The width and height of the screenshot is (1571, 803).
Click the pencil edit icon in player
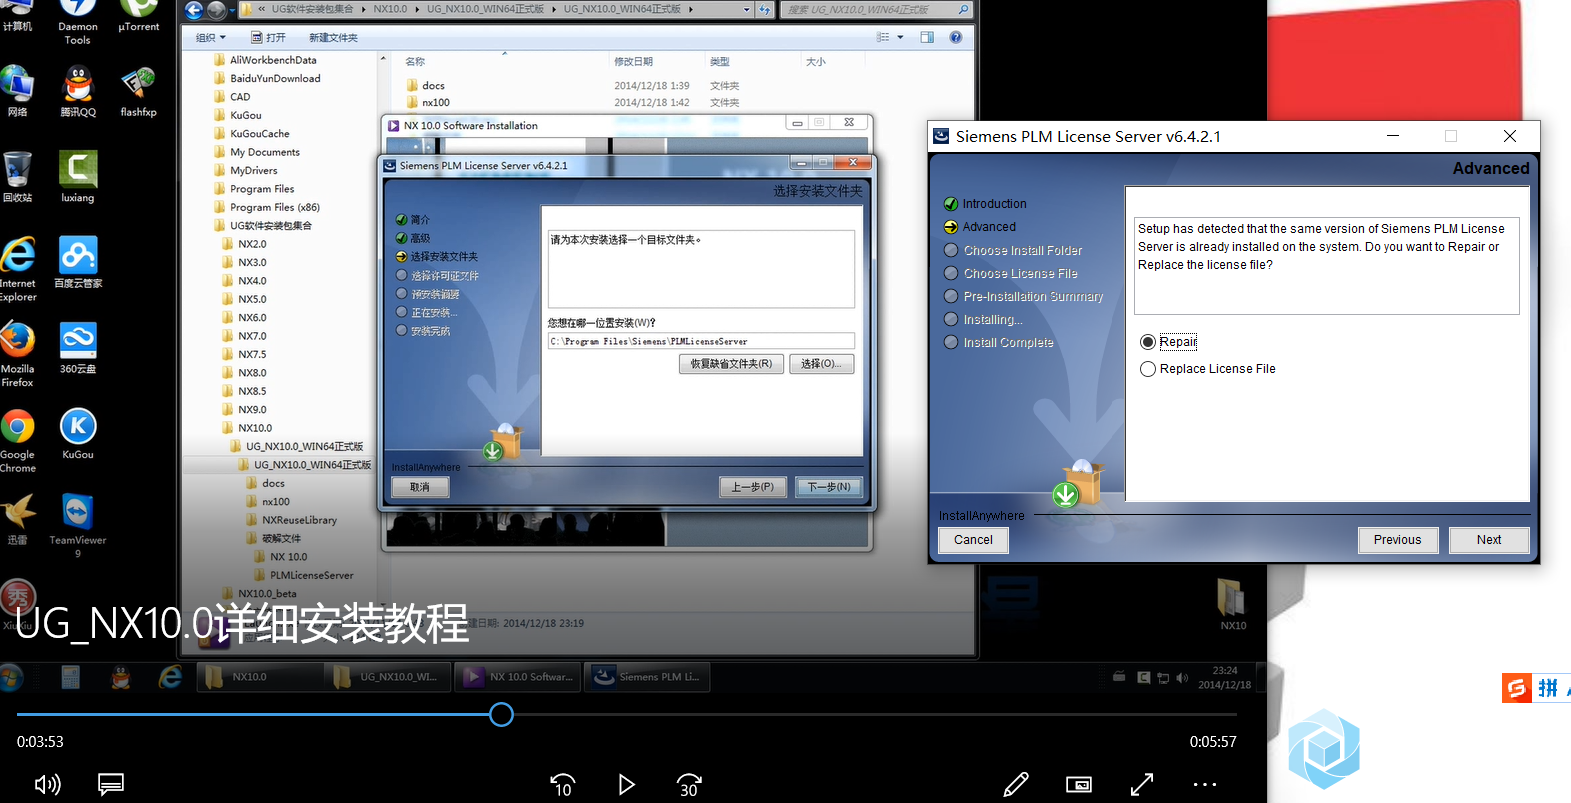click(x=1016, y=785)
